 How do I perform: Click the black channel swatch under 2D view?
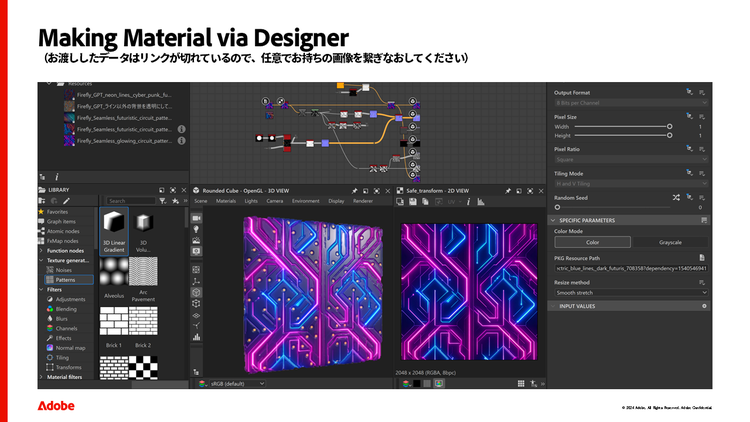point(417,383)
